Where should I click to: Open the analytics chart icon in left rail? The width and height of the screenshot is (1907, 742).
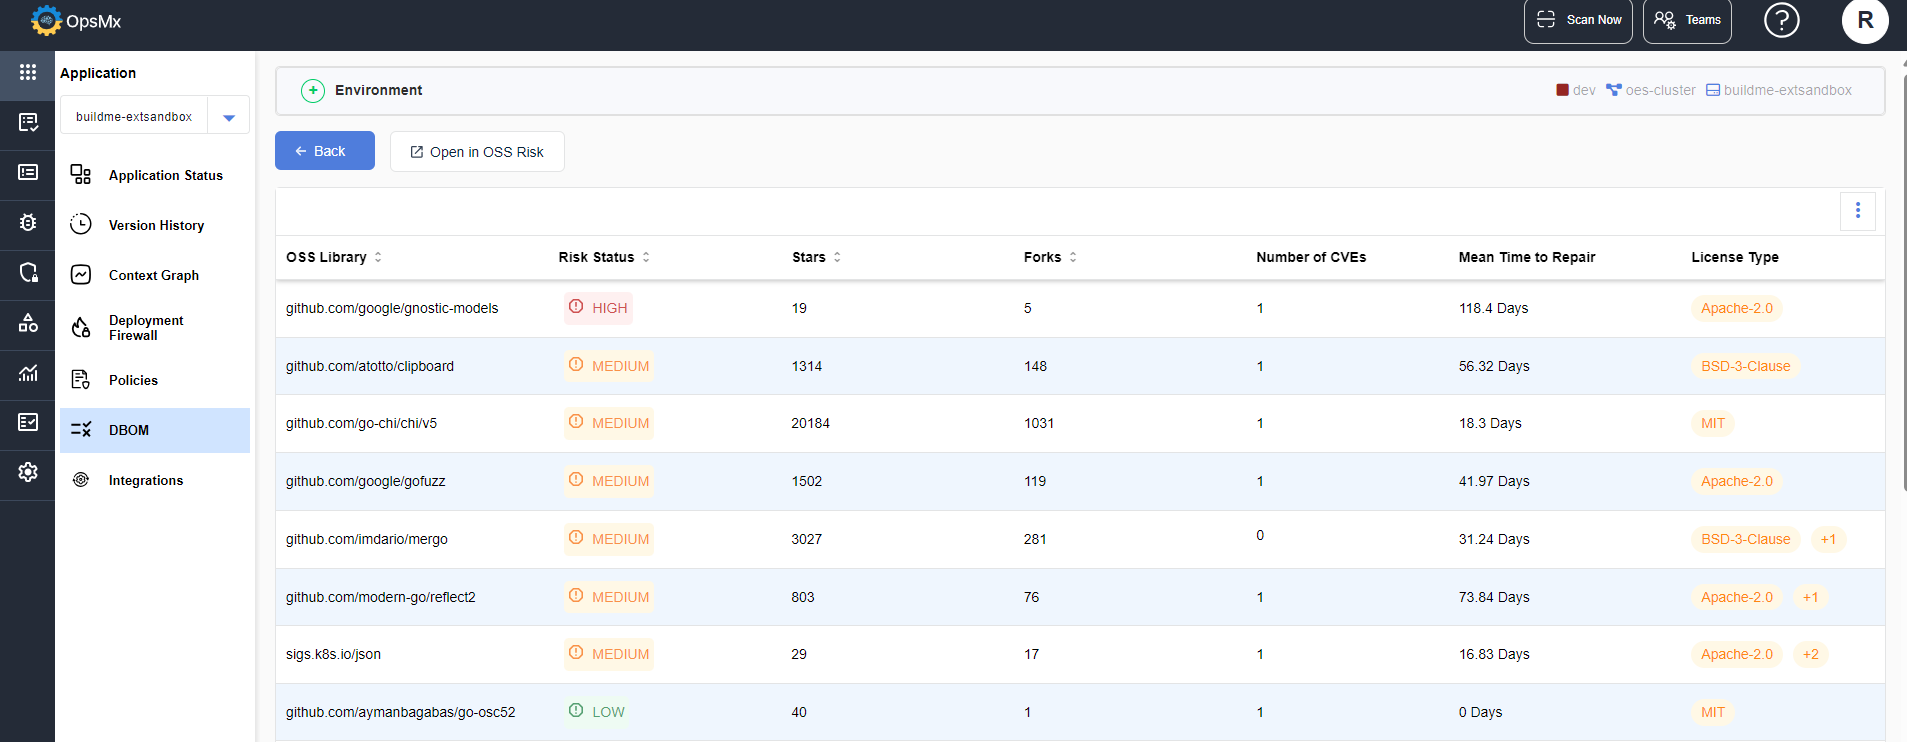[27, 373]
